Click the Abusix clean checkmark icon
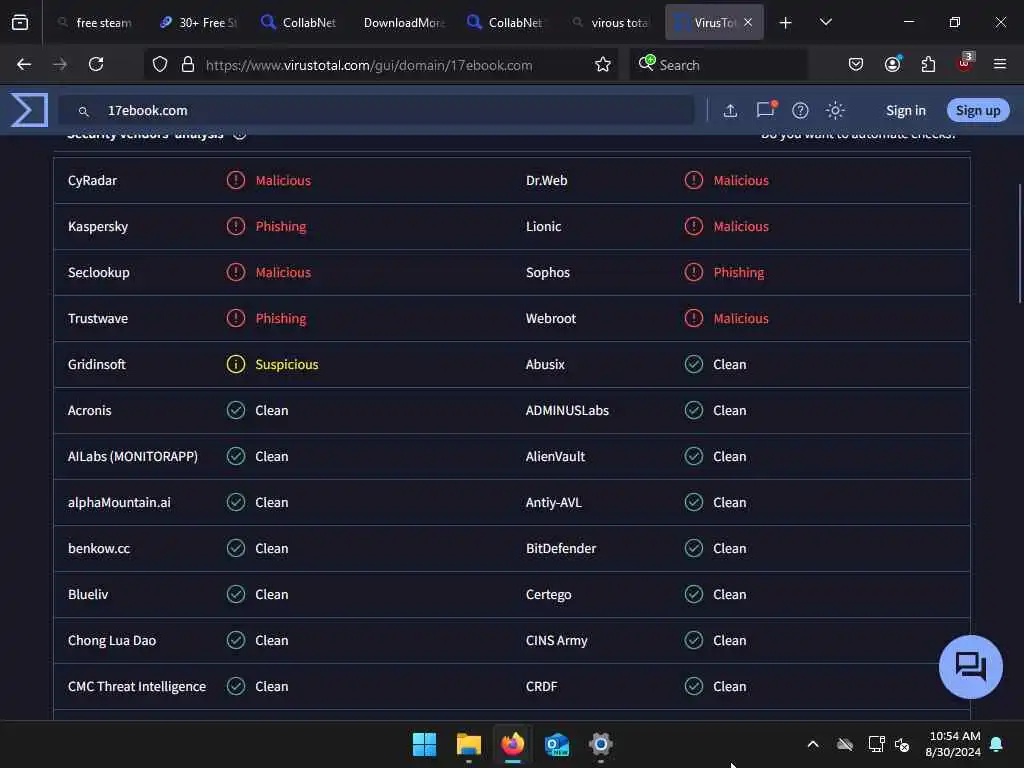This screenshot has width=1024, height=768. click(694, 364)
